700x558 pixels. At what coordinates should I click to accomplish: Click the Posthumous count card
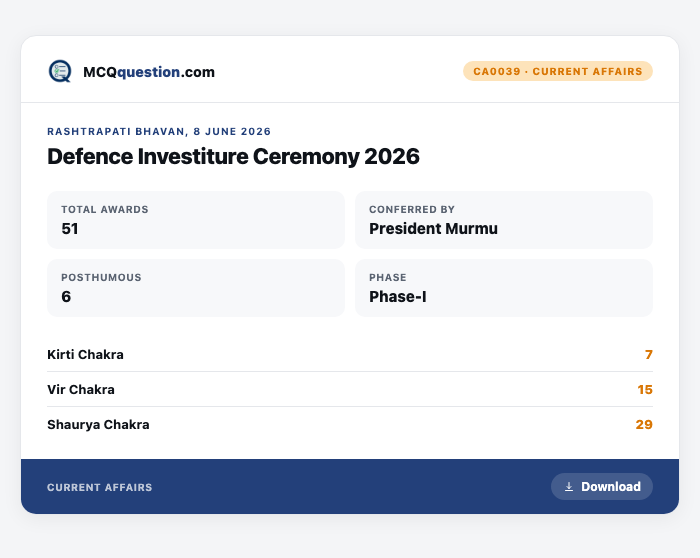click(196, 288)
